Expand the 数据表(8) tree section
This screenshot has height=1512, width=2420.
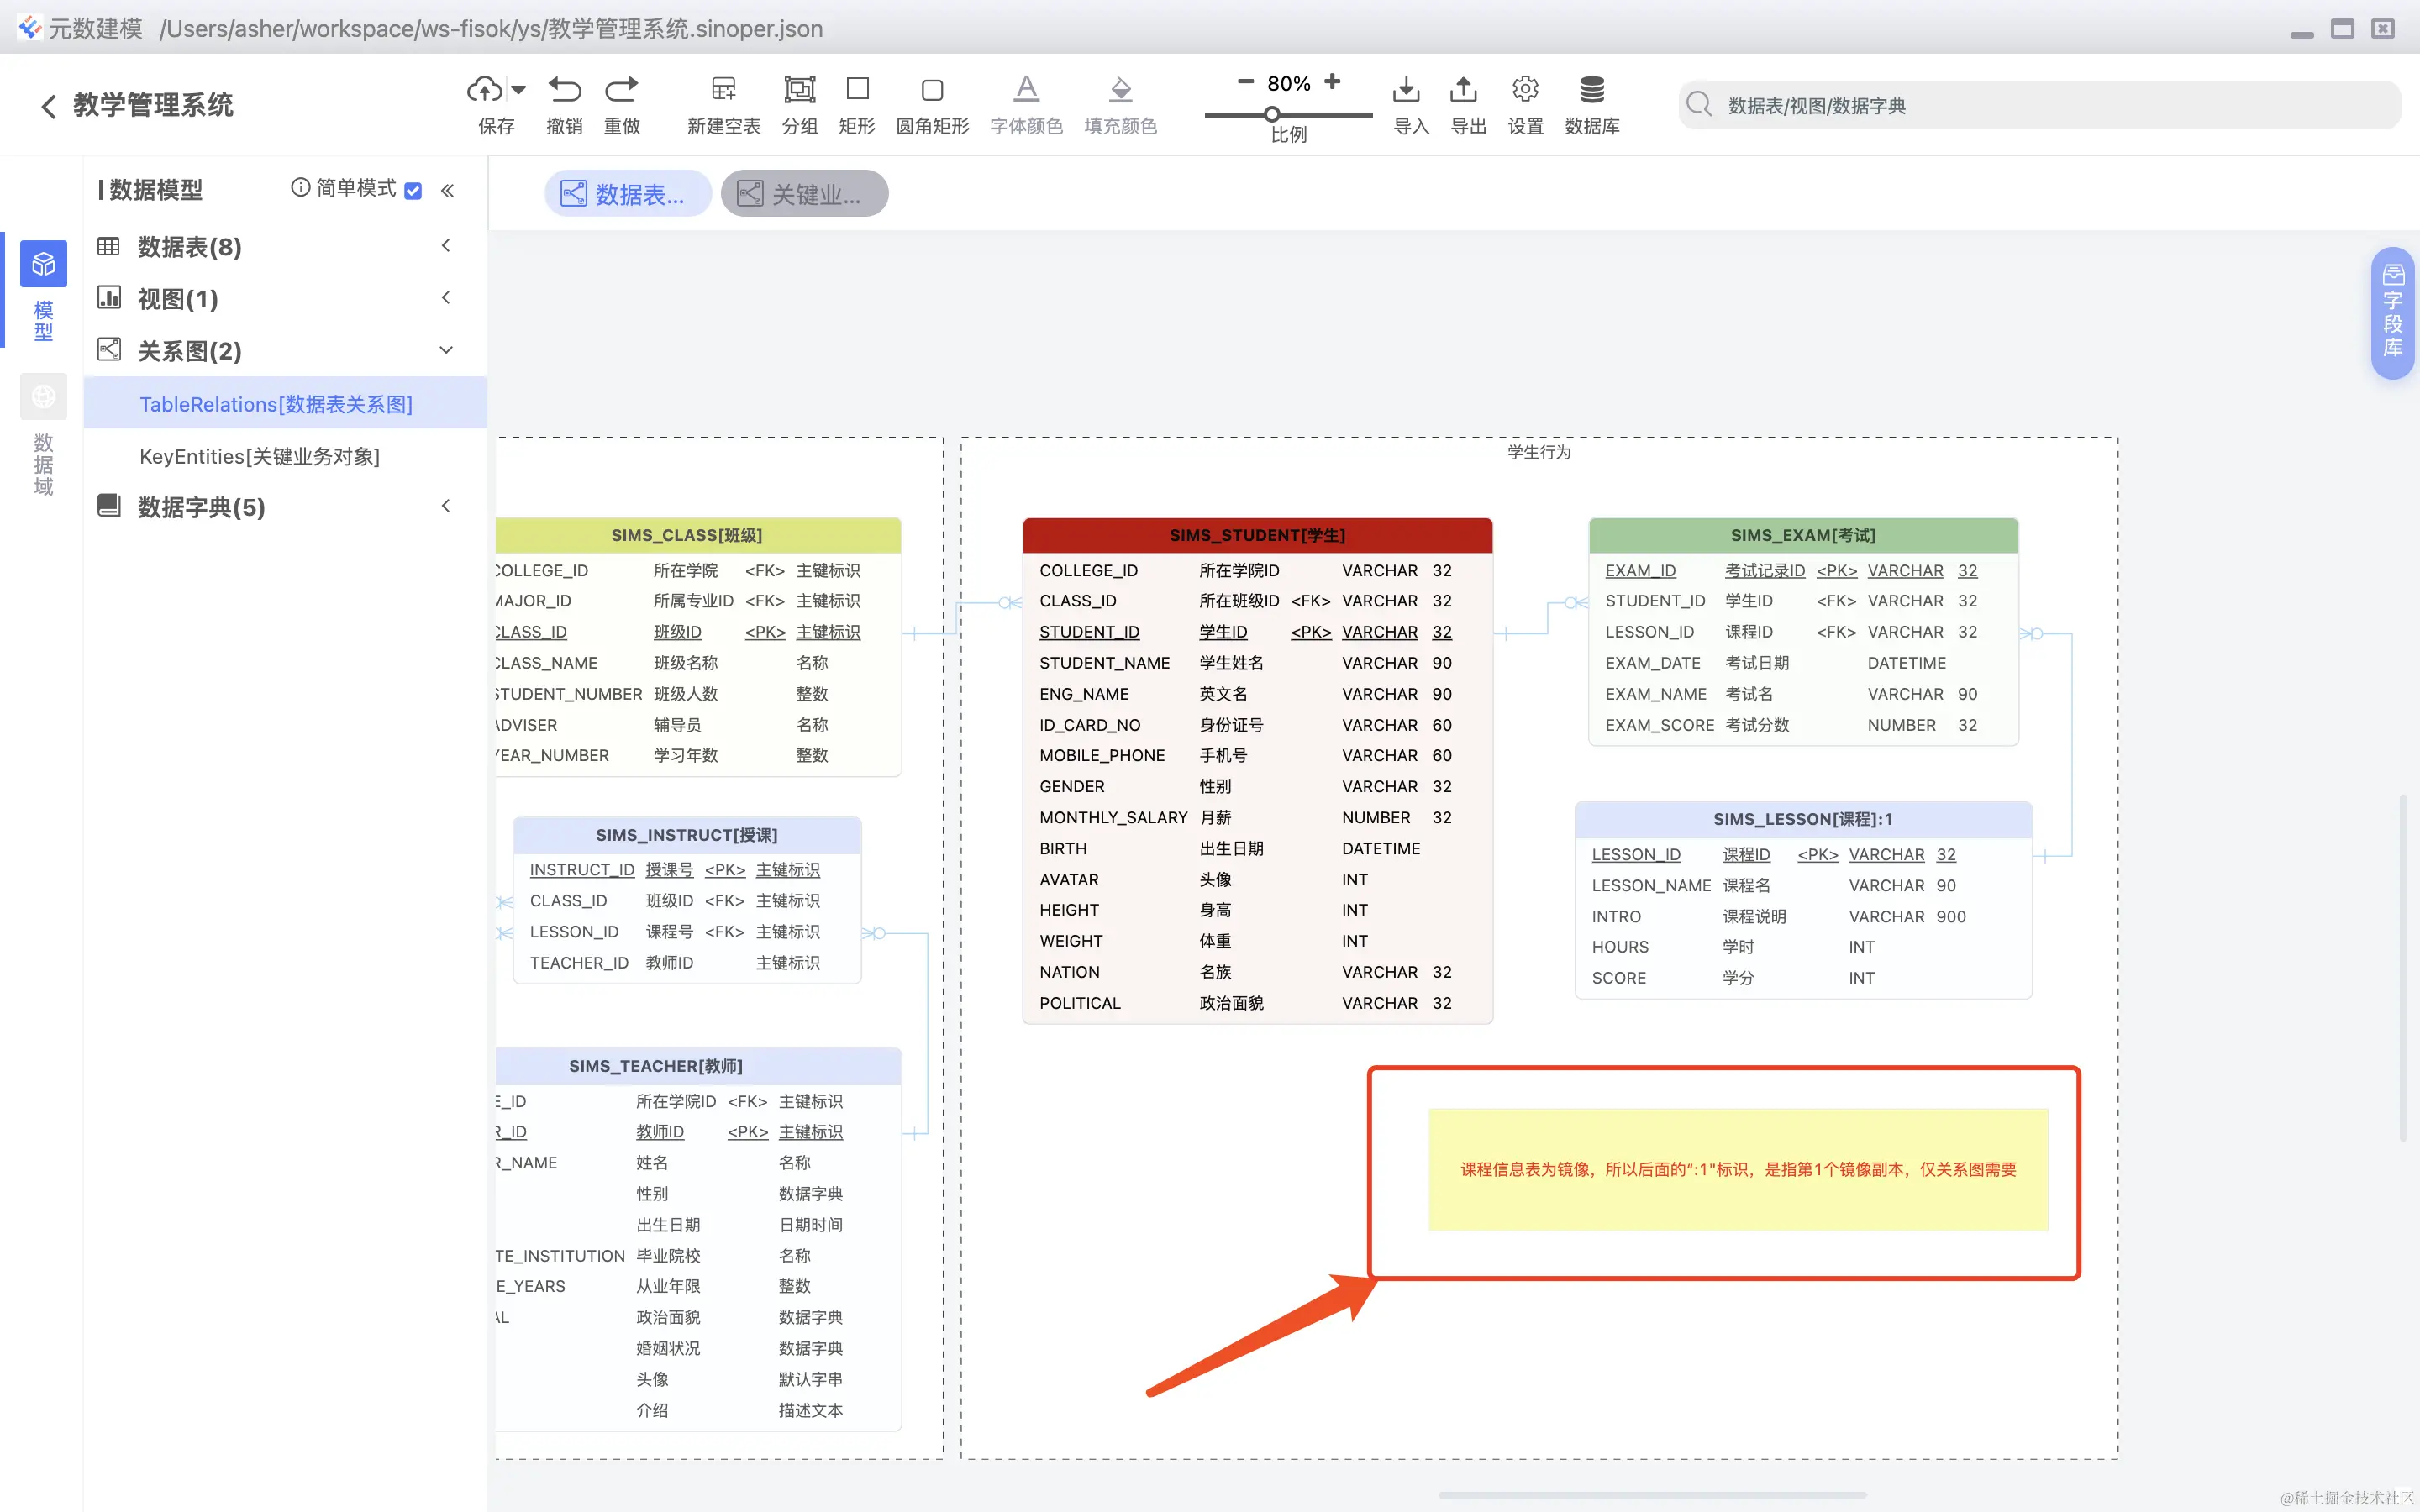446,246
